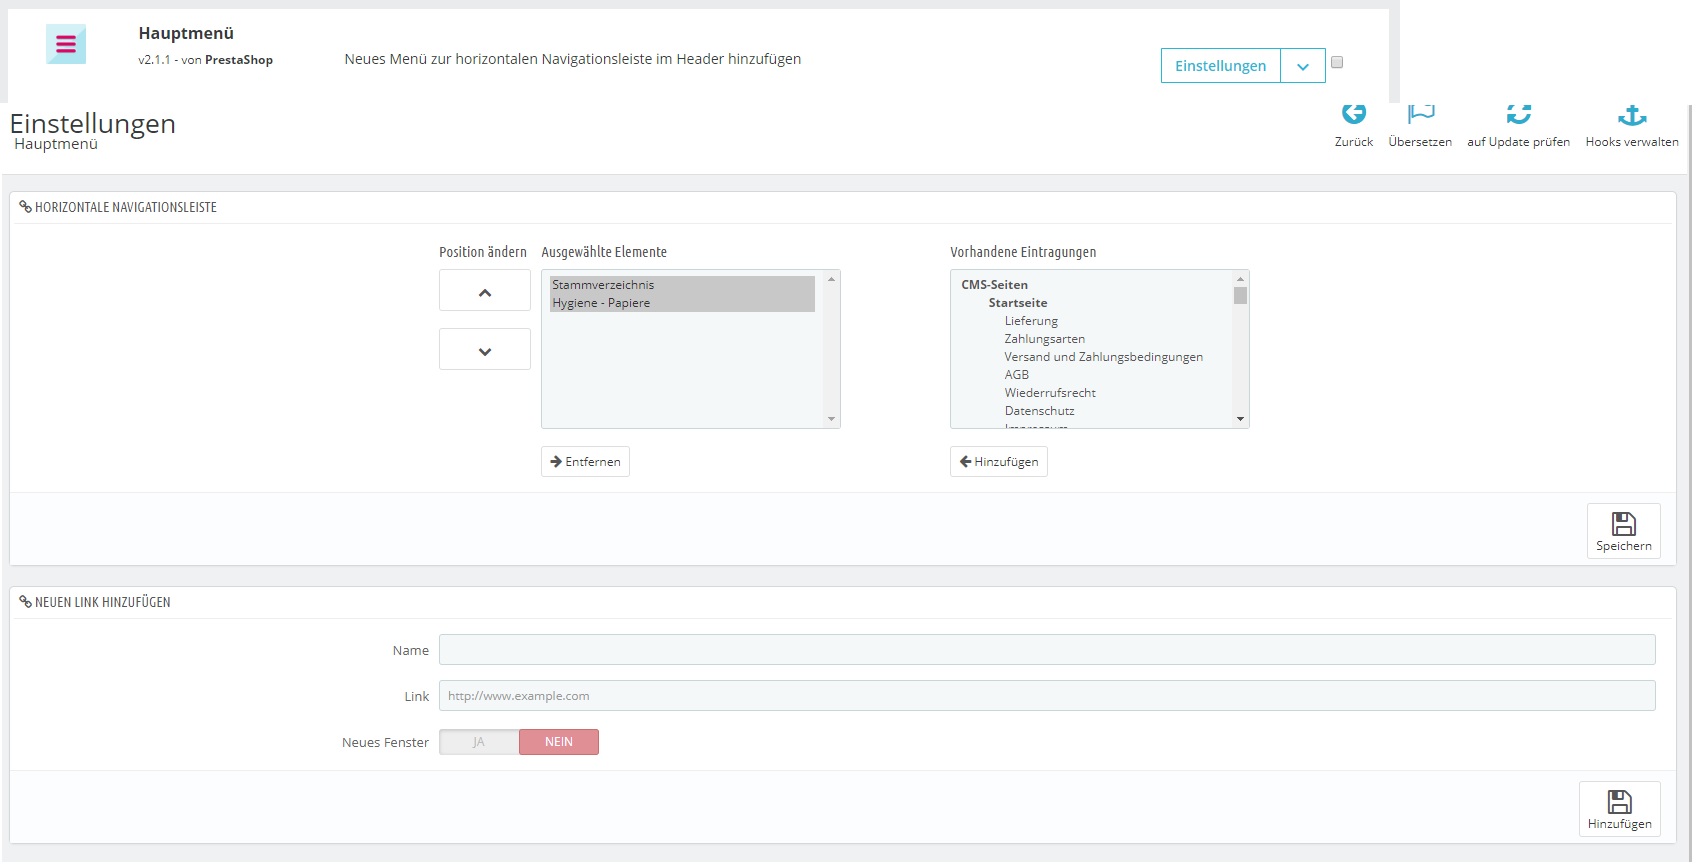Viewport: 1700px width, 868px height.
Task: Focus the Link URL input field
Action: tap(1046, 696)
